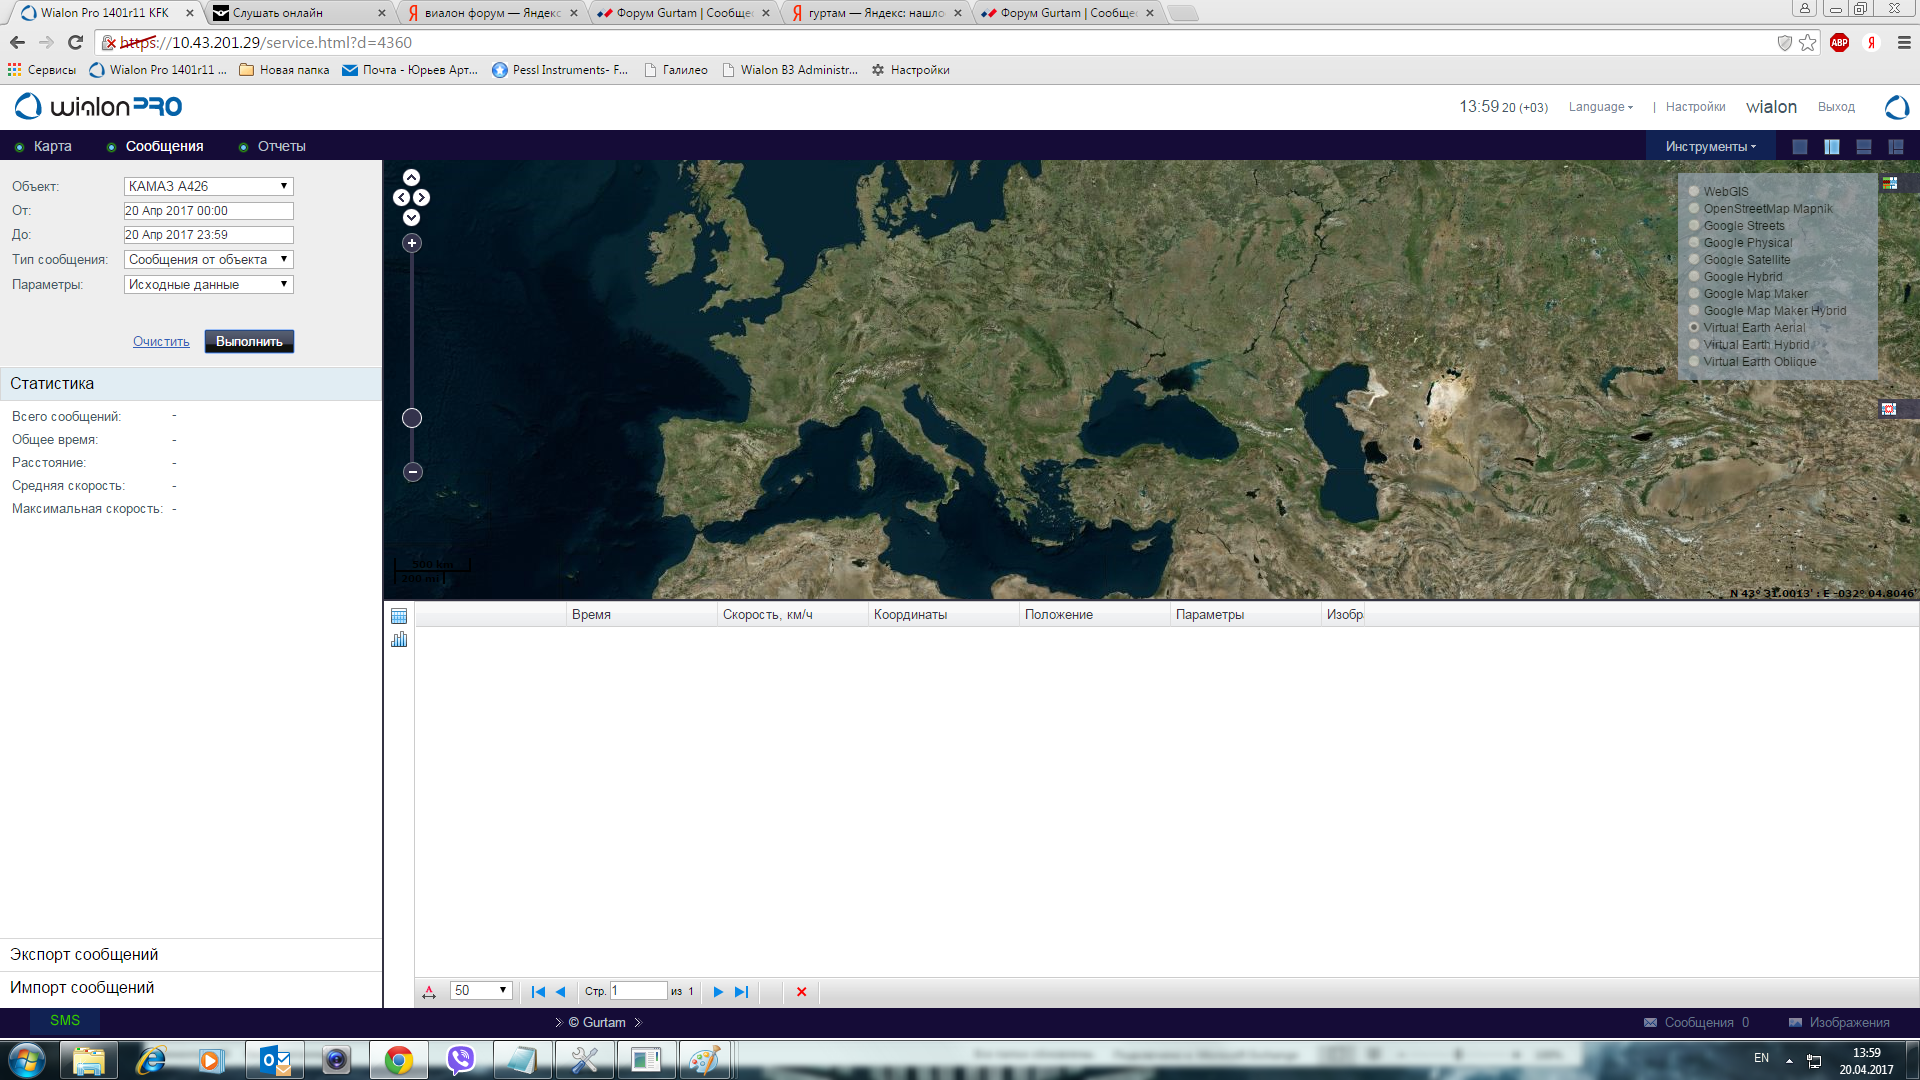Pan the map up with arrow control

411,178
